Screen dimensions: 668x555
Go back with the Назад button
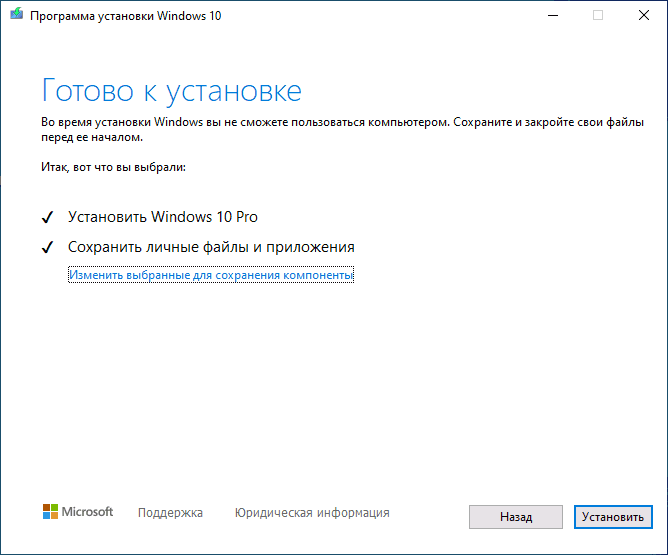click(x=515, y=517)
